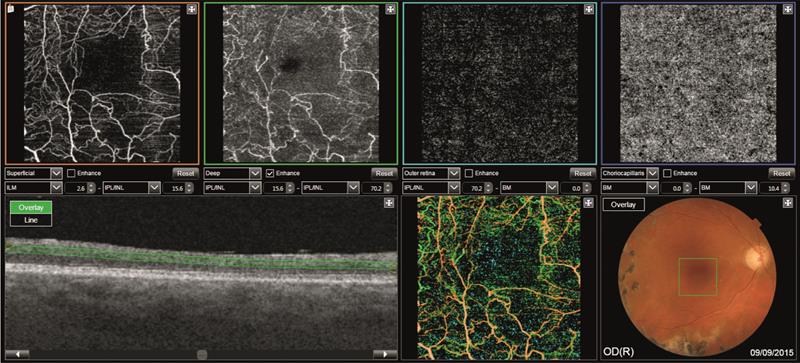This screenshot has width=800, height=363.
Task: Expand the B-scan cross-section panel
Action: pos(389,203)
